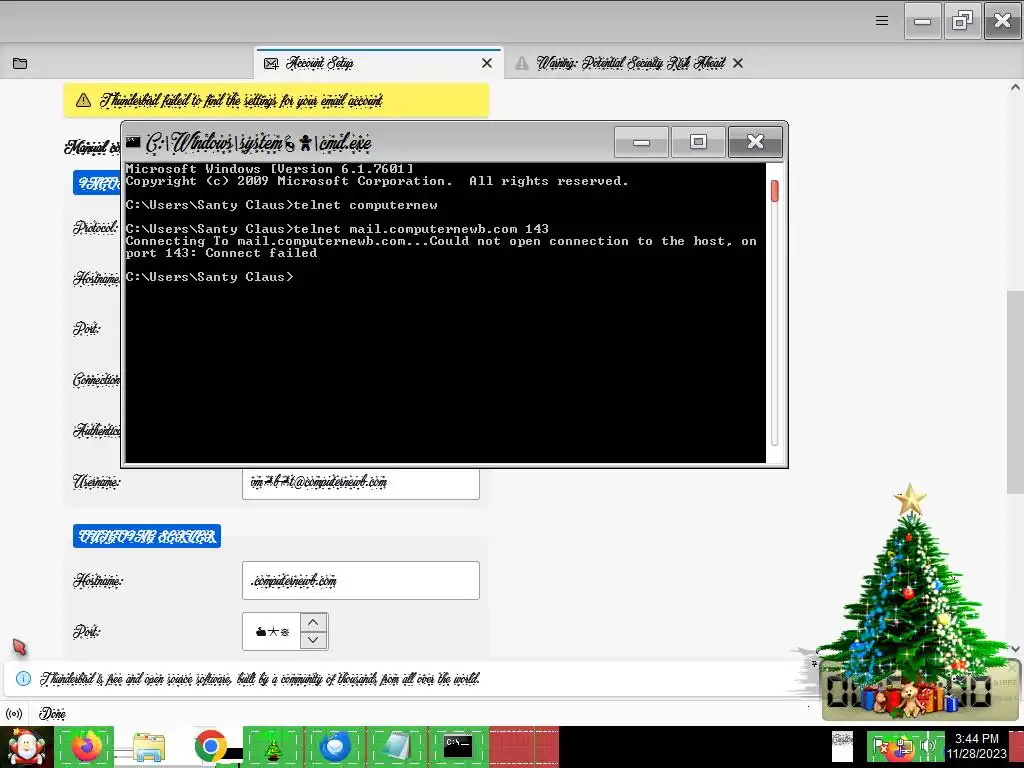Click the Username input field

(360, 483)
